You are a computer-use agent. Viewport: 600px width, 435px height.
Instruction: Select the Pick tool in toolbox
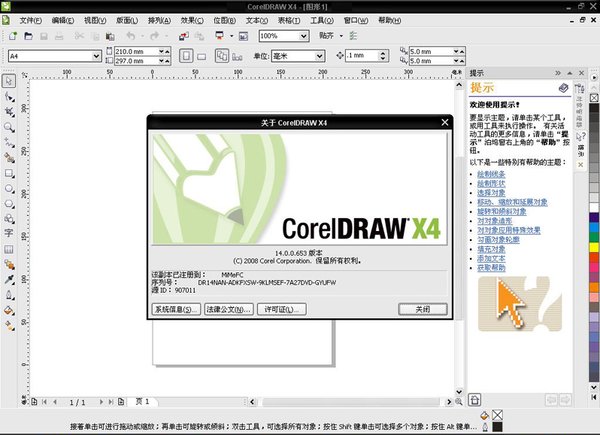(x=9, y=81)
